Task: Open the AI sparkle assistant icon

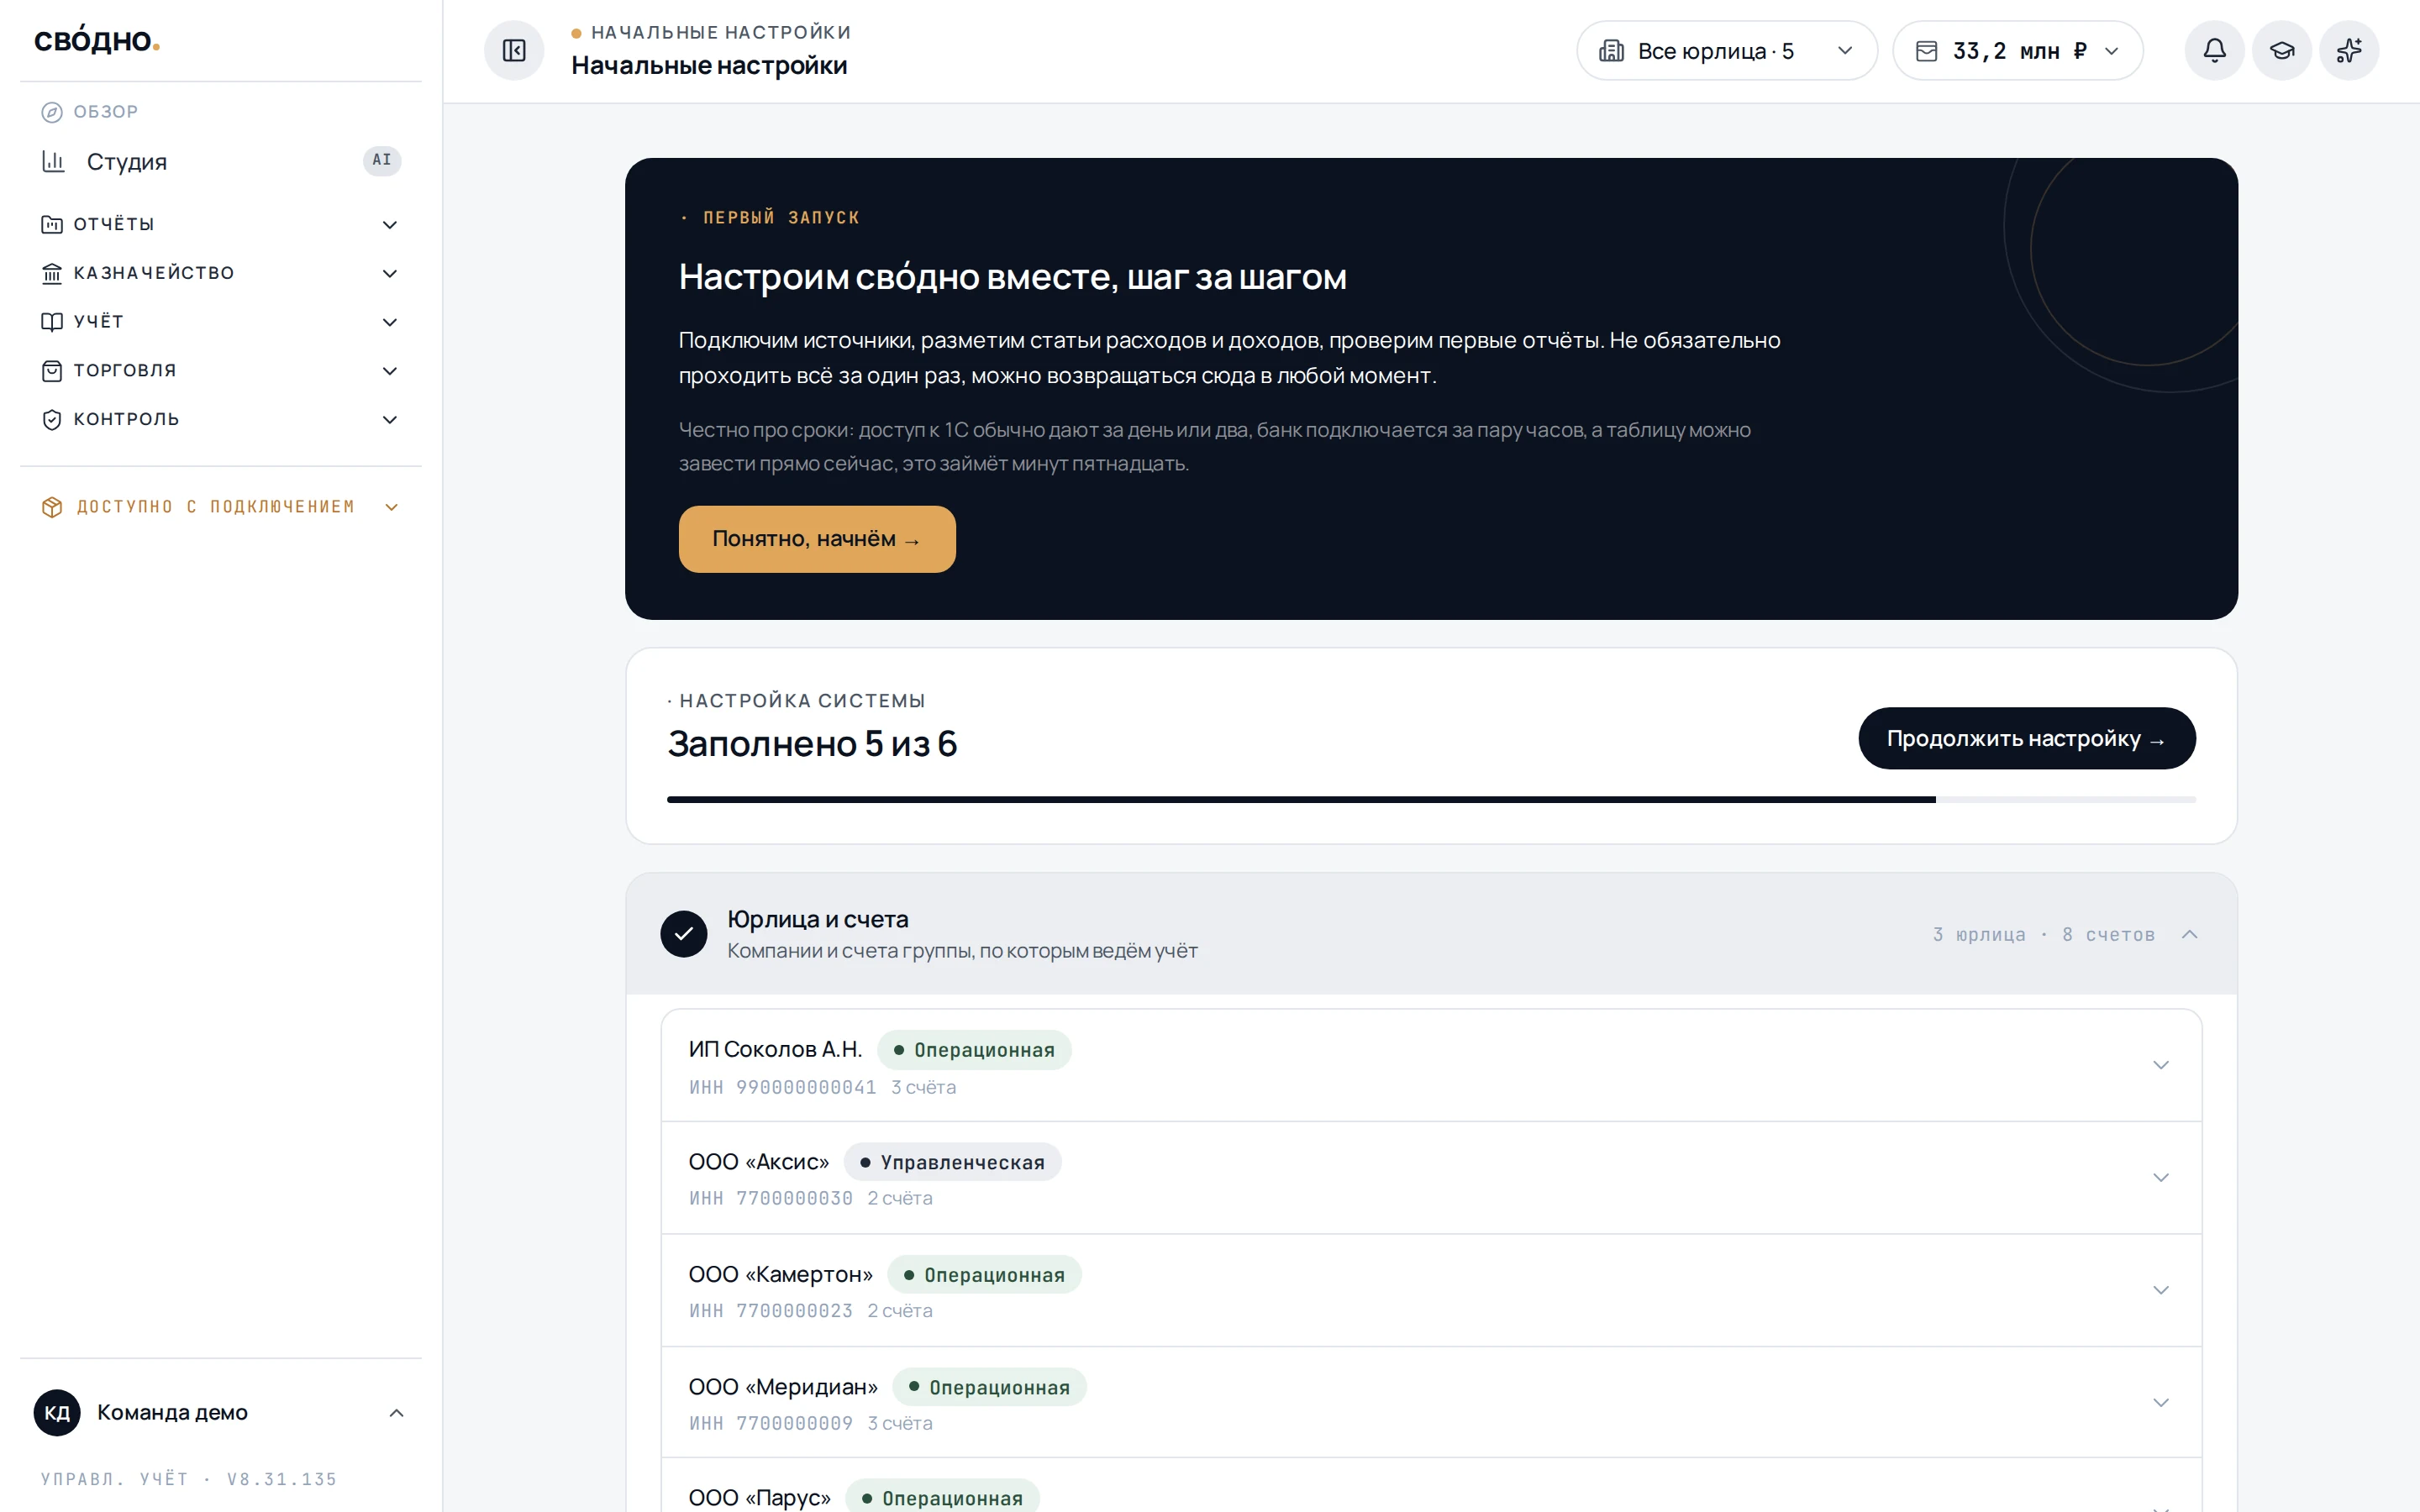Action: click(2349, 51)
